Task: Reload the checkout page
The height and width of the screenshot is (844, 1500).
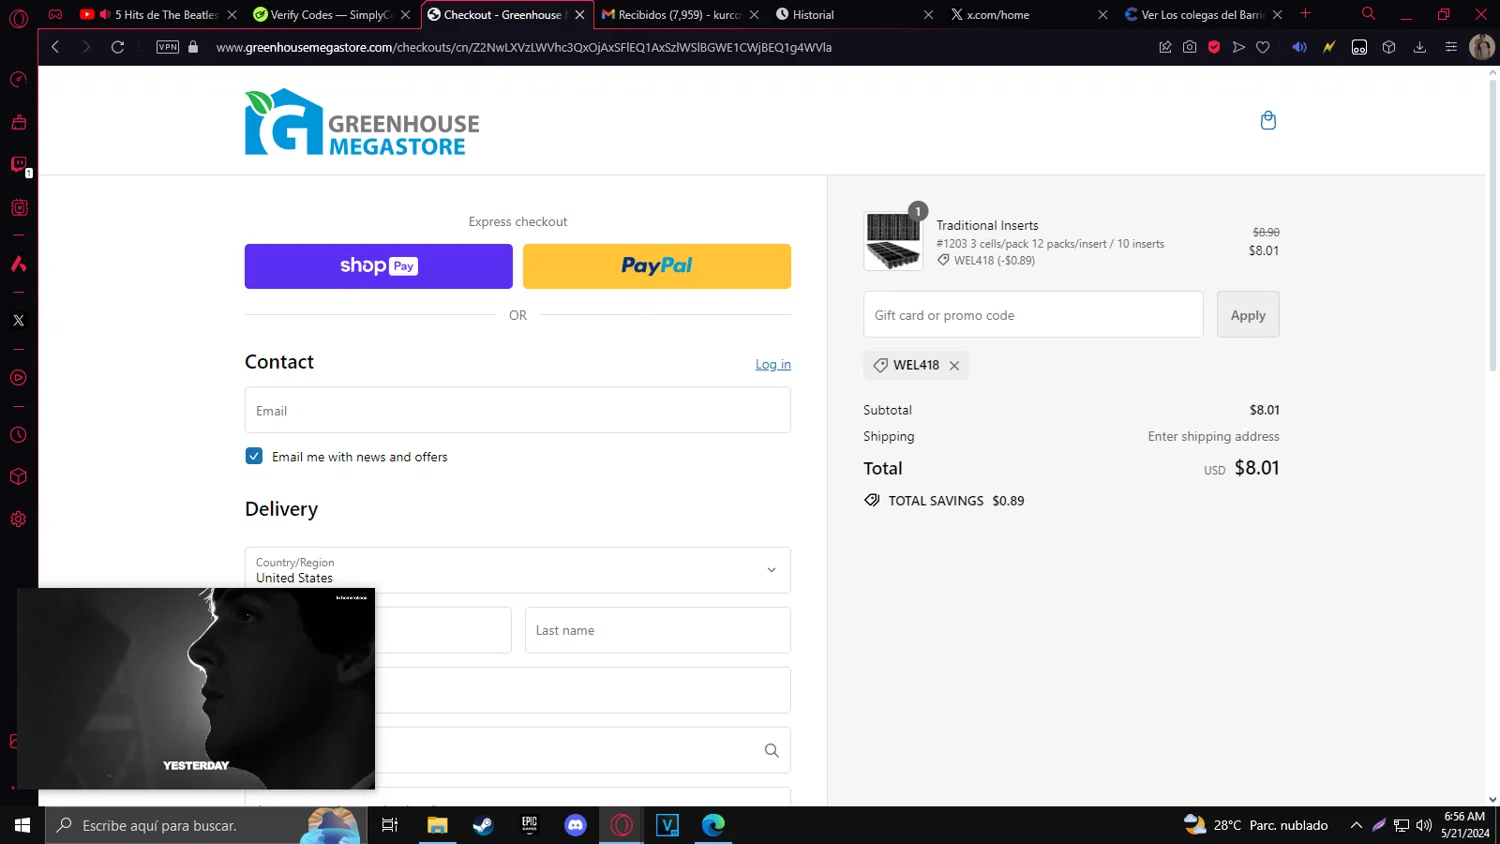Action: tap(118, 47)
